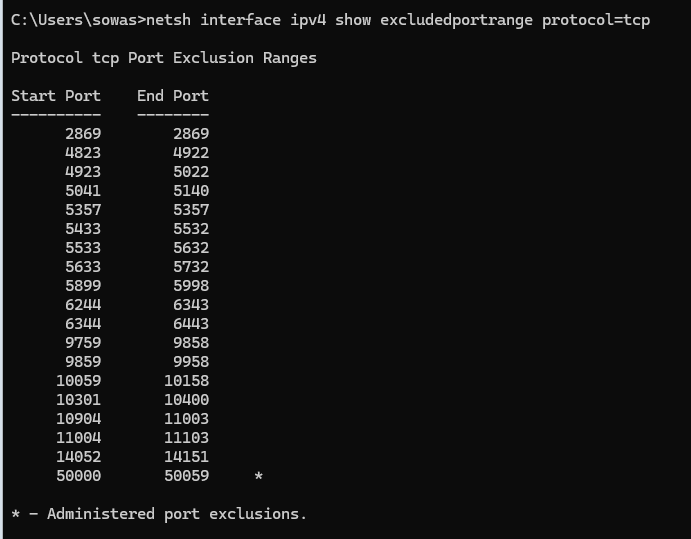
Task: Click start port value 14052
Action: (x=79, y=457)
